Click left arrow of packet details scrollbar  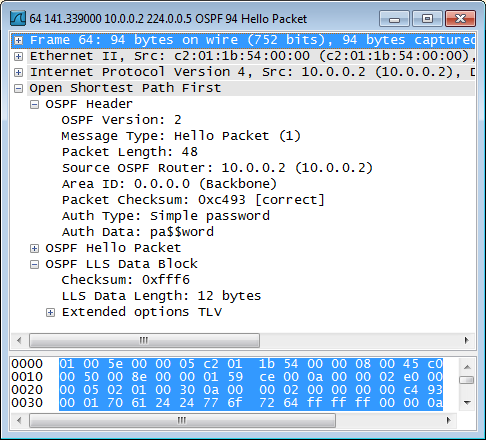tap(19, 340)
